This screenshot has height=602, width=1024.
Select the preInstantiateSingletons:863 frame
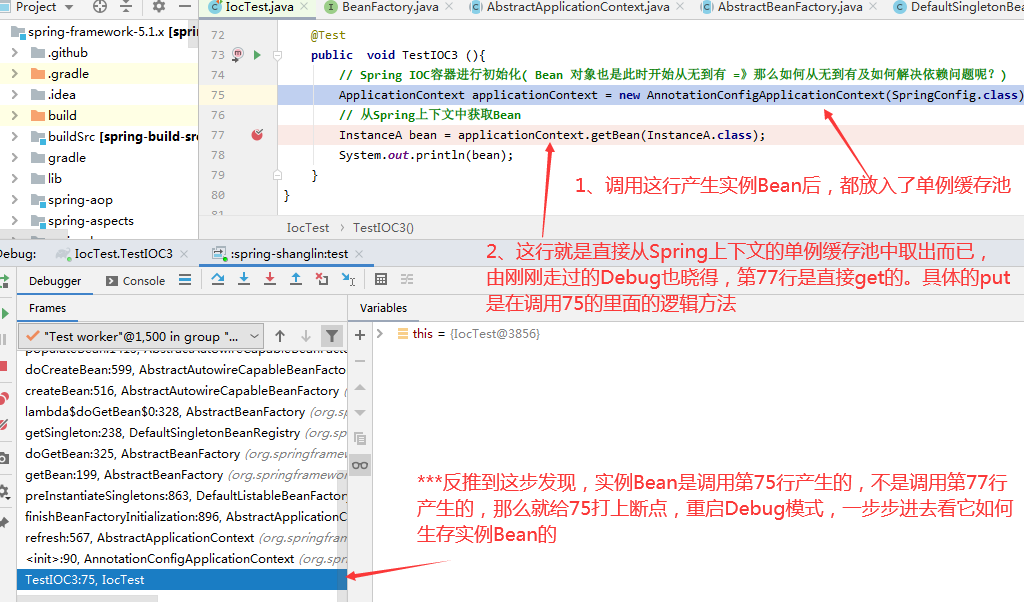(x=182, y=496)
